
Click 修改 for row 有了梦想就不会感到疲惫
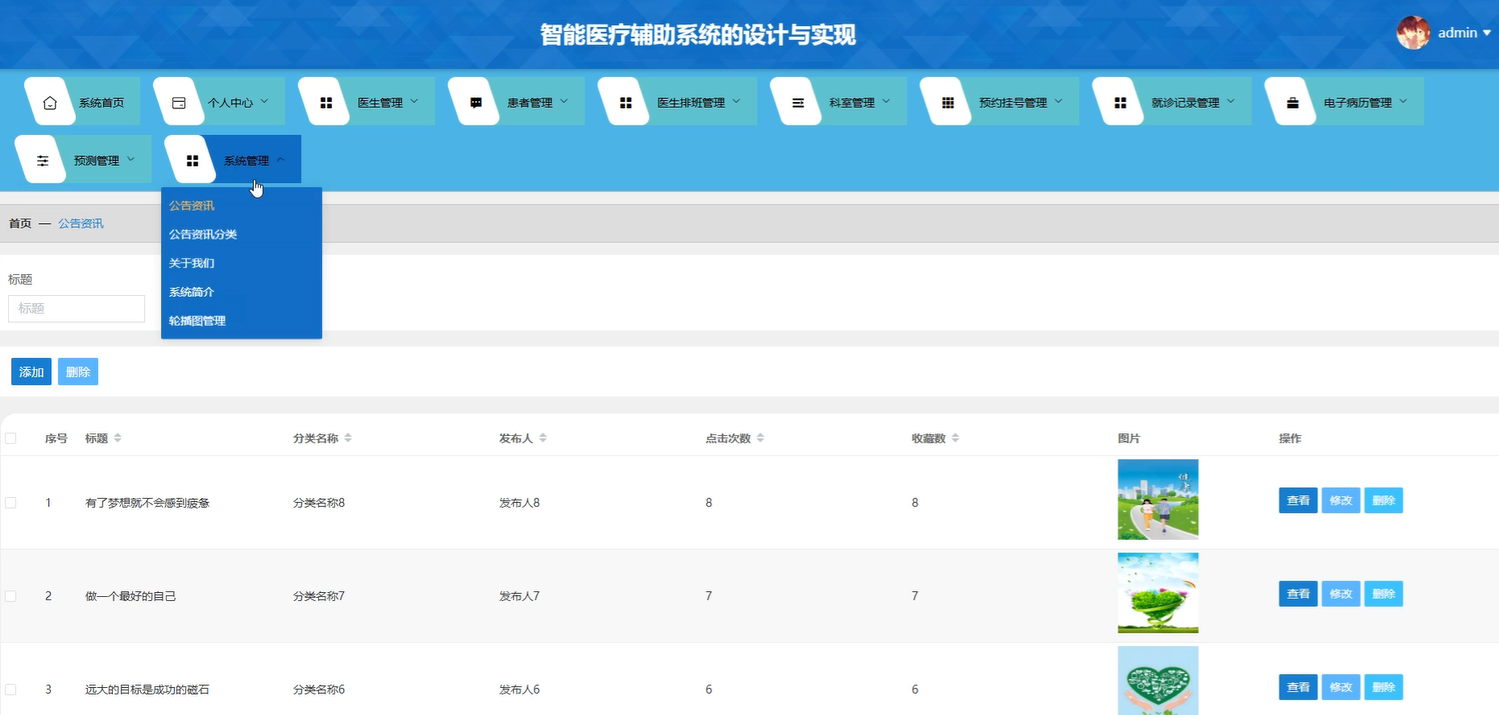[x=1341, y=501]
